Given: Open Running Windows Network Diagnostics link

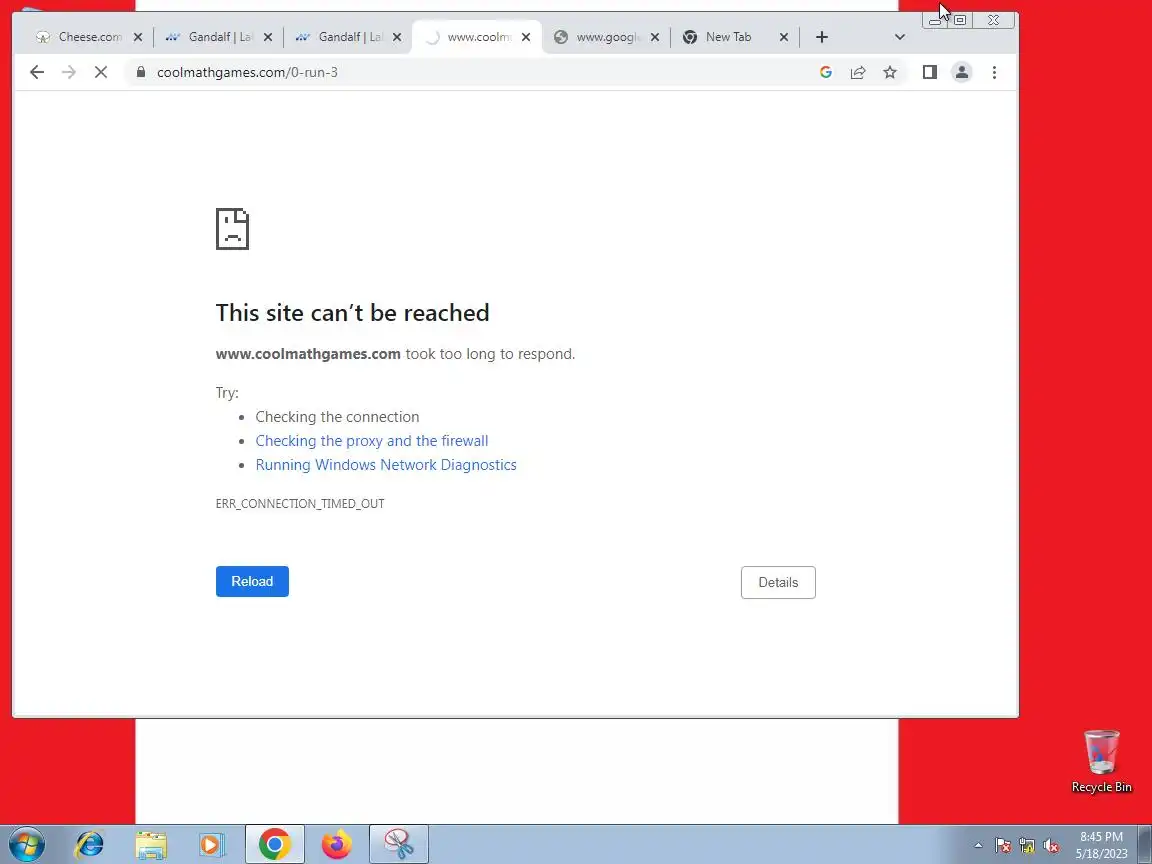Looking at the screenshot, I should click(x=386, y=464).
